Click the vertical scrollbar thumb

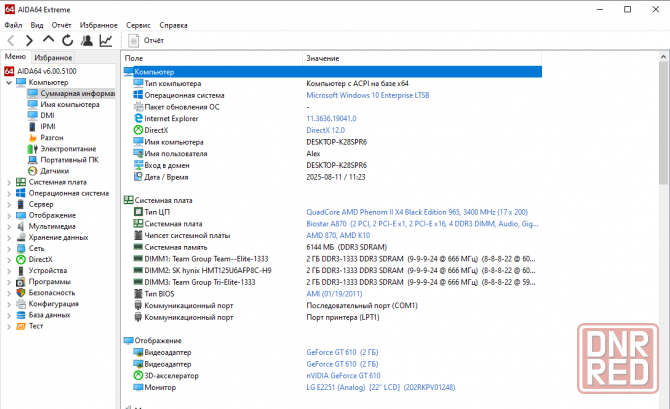coord(663,123)
